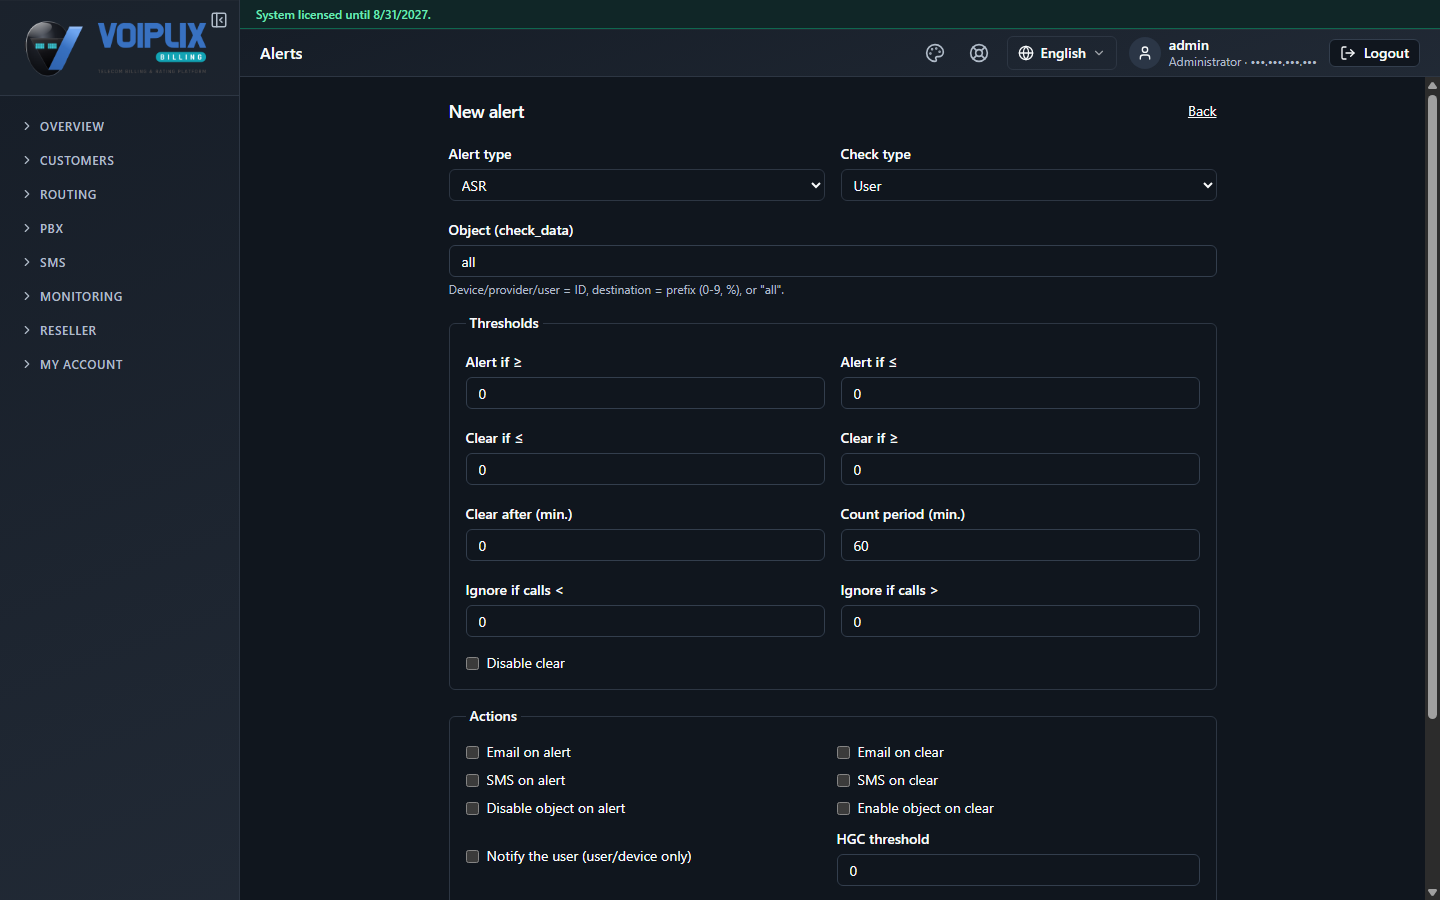
Task: Focus the Alert if ≤ field
Action: click(x=1020, y=393)
